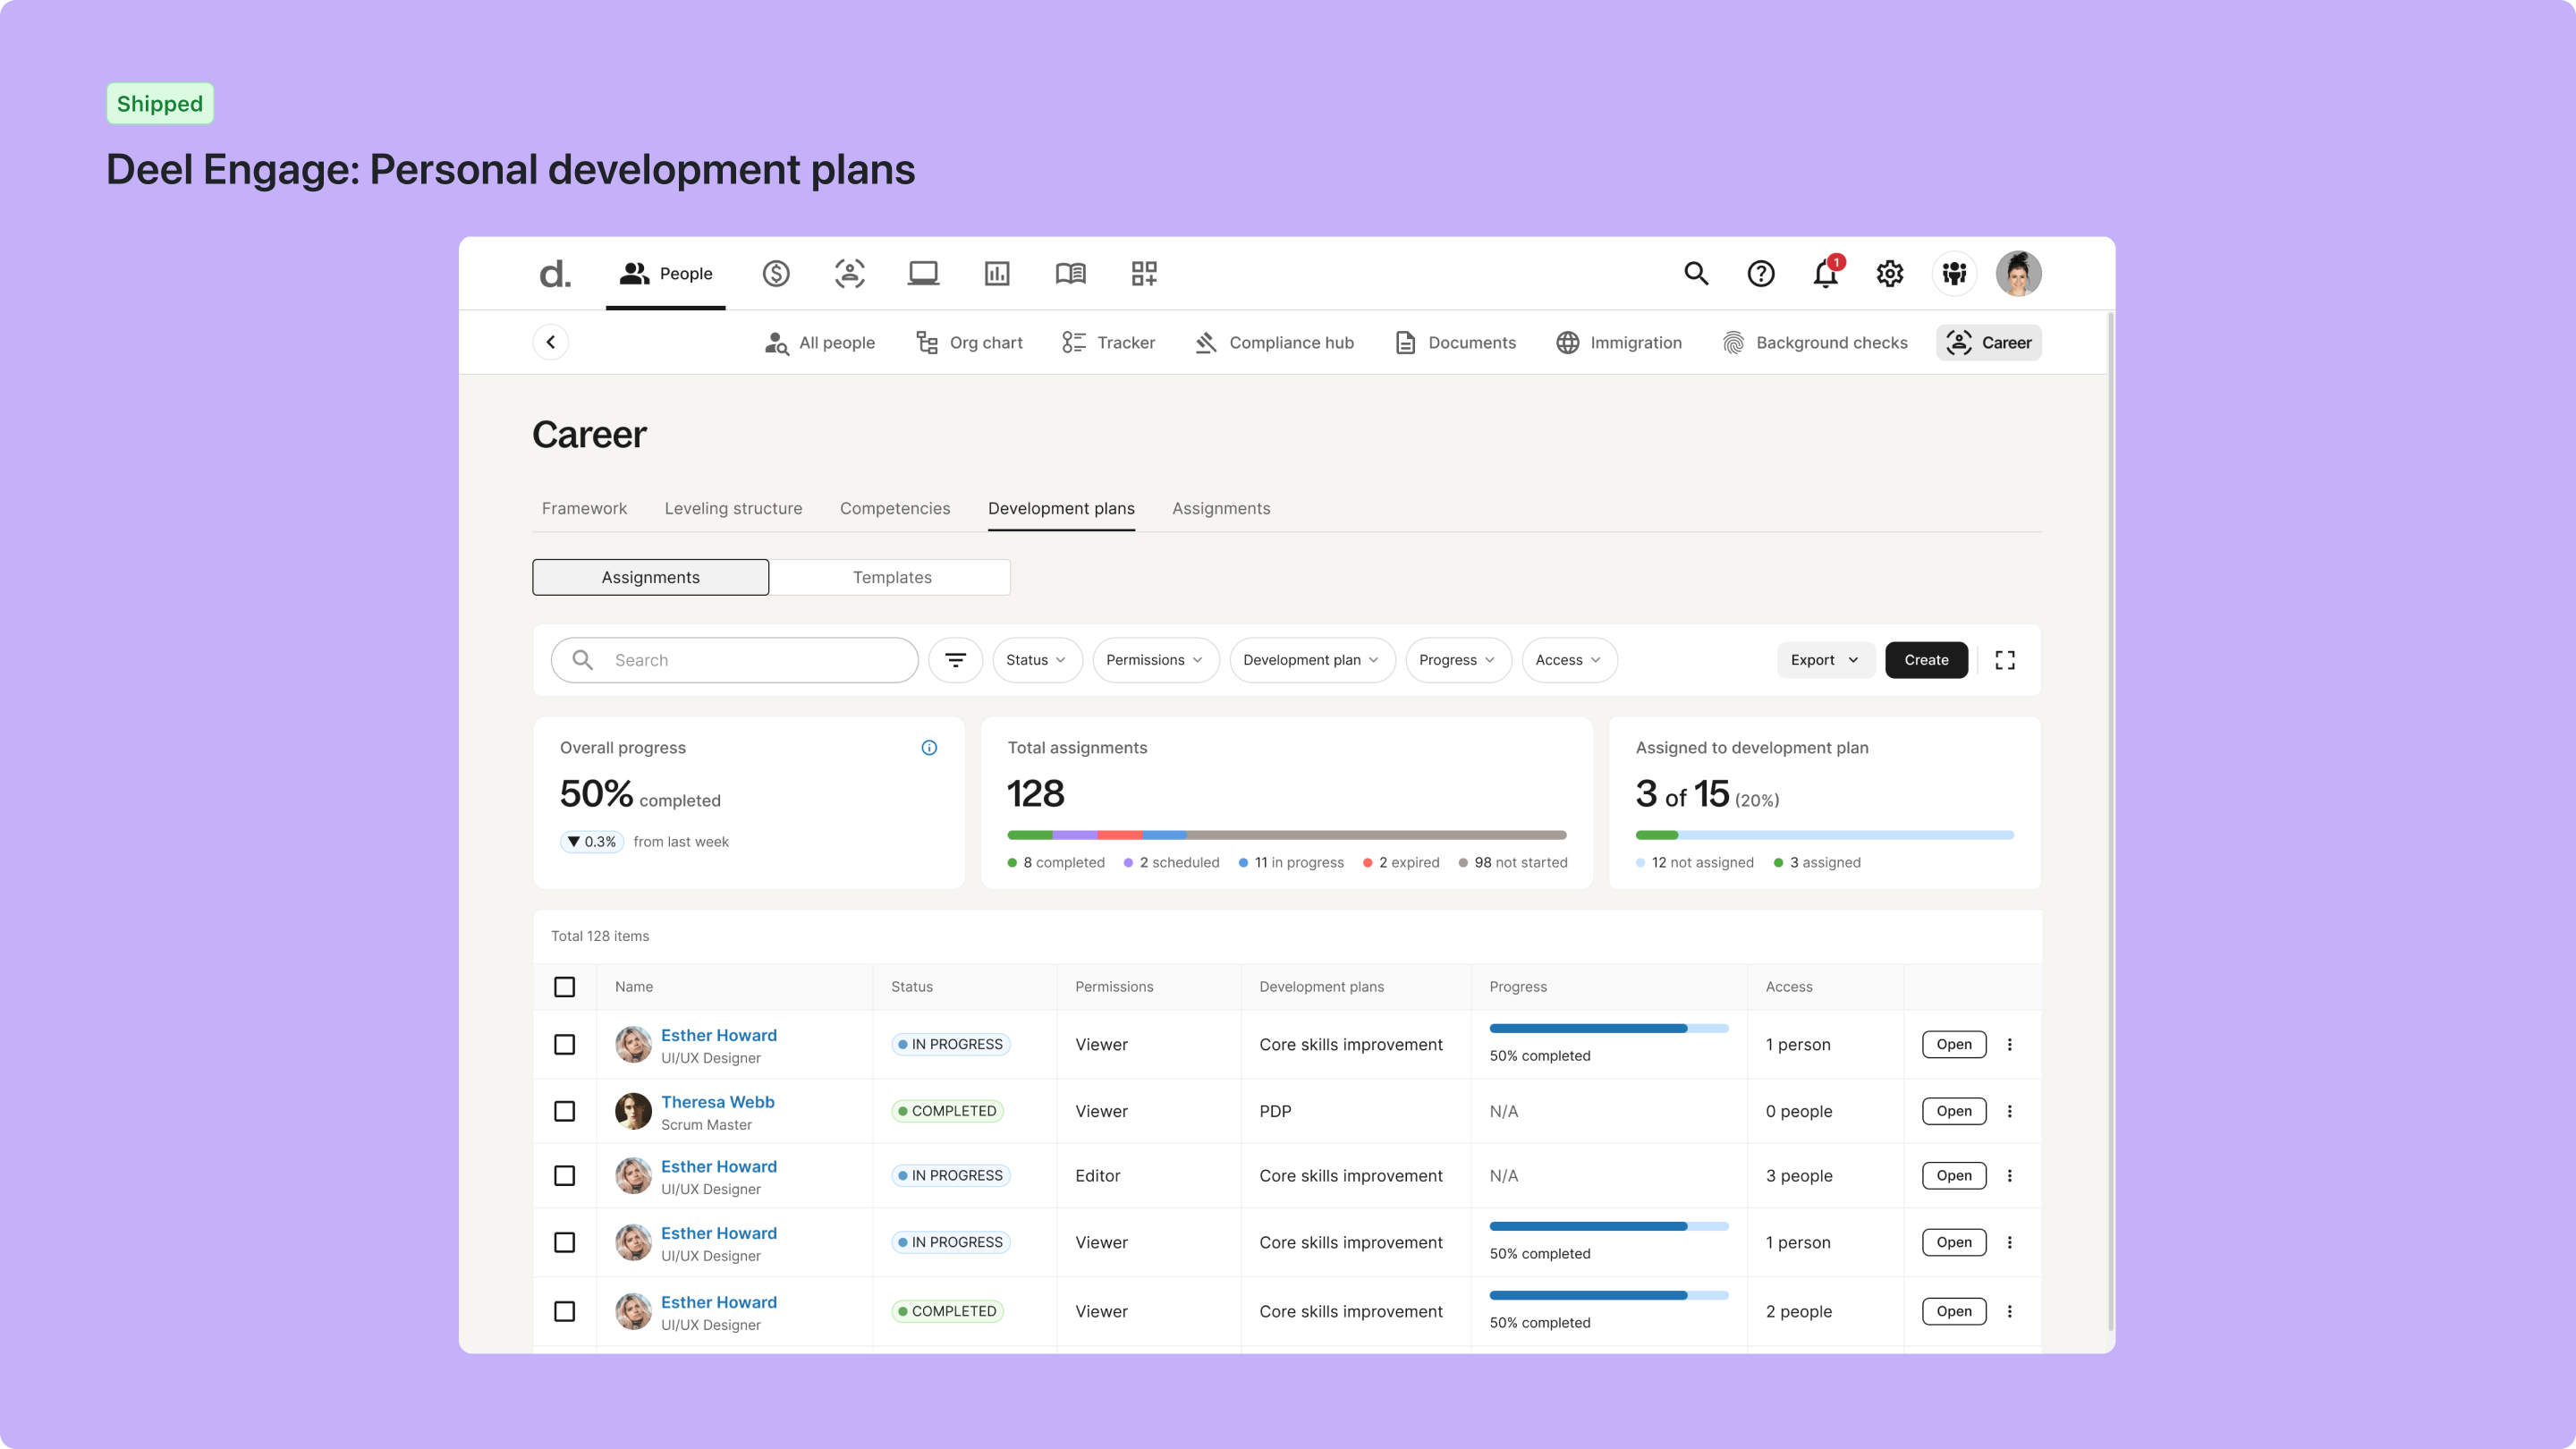Screen dimensions: 2576x1449
Task: Select the Org chart icon
Action: (x=926, y=342)
